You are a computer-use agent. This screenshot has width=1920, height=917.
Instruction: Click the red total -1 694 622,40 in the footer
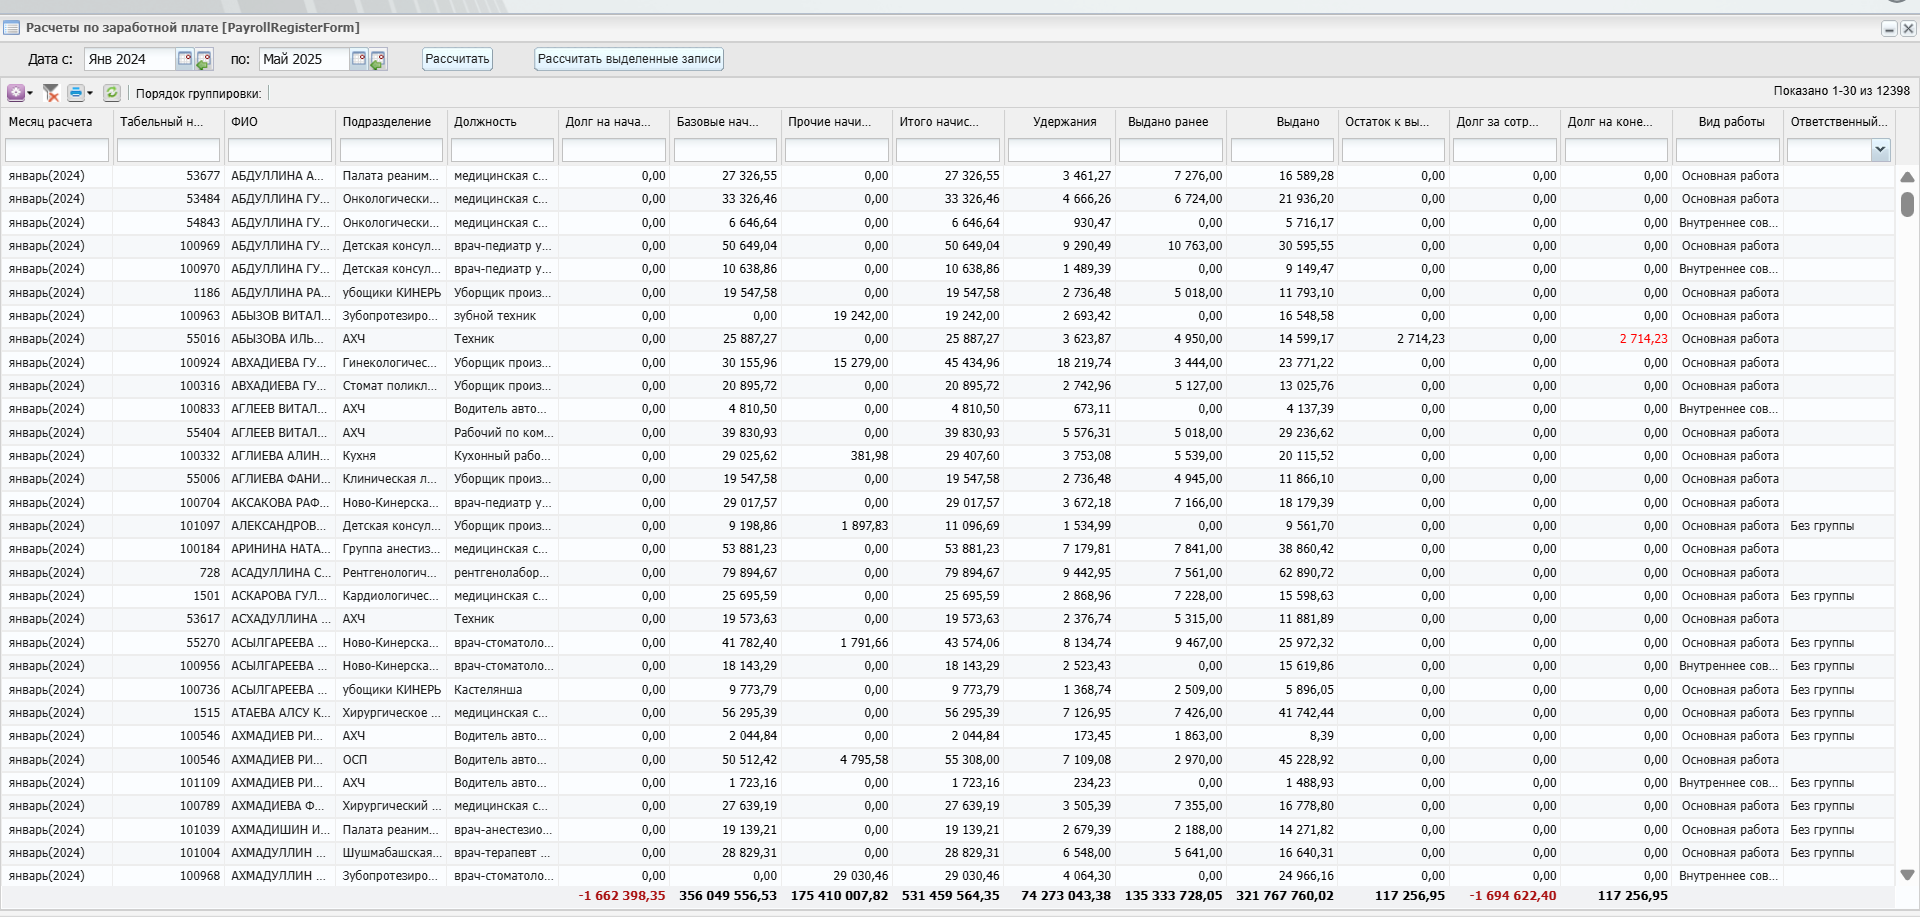(1512, 896)
